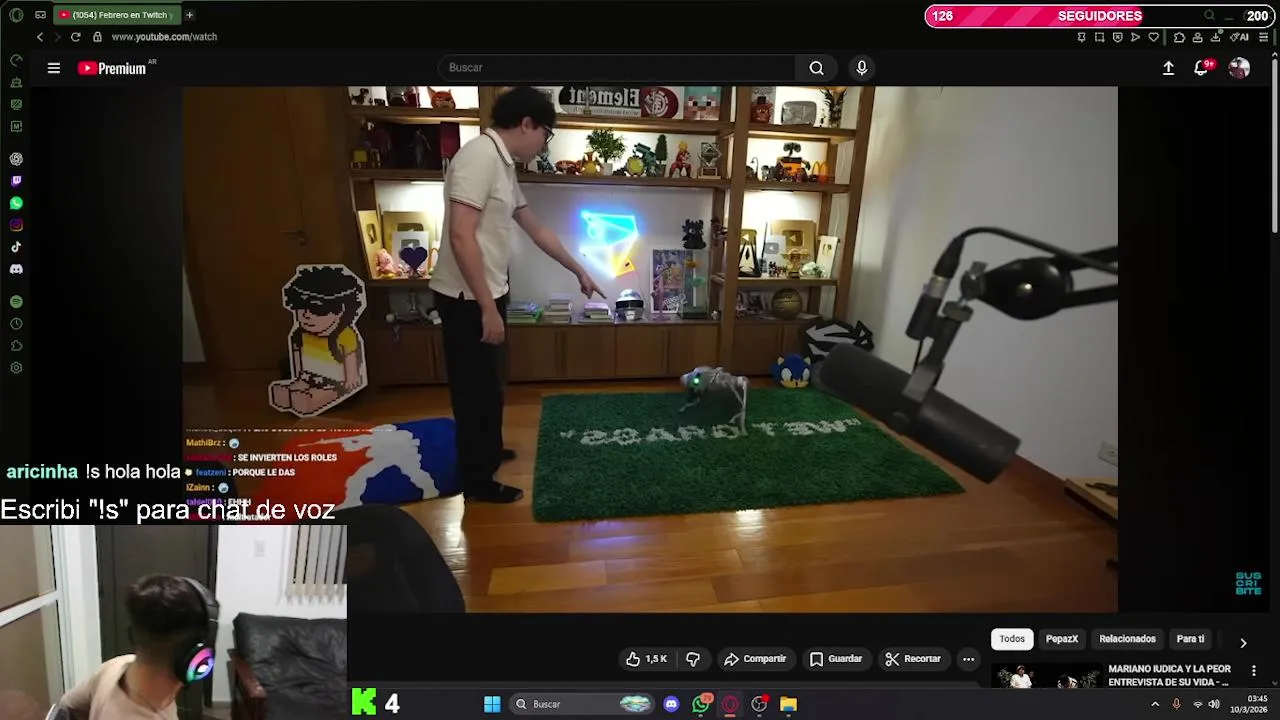Open extensions cube in the sidebar
The image size is (1280, 720).
16,346
